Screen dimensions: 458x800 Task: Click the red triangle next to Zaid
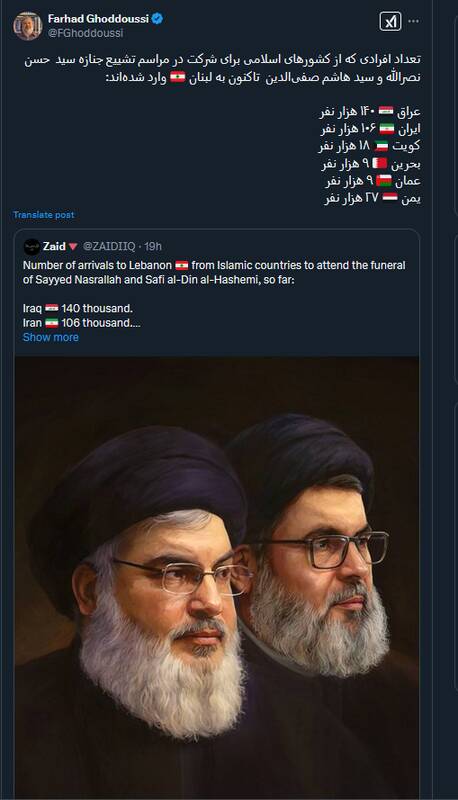coord(73,246)
